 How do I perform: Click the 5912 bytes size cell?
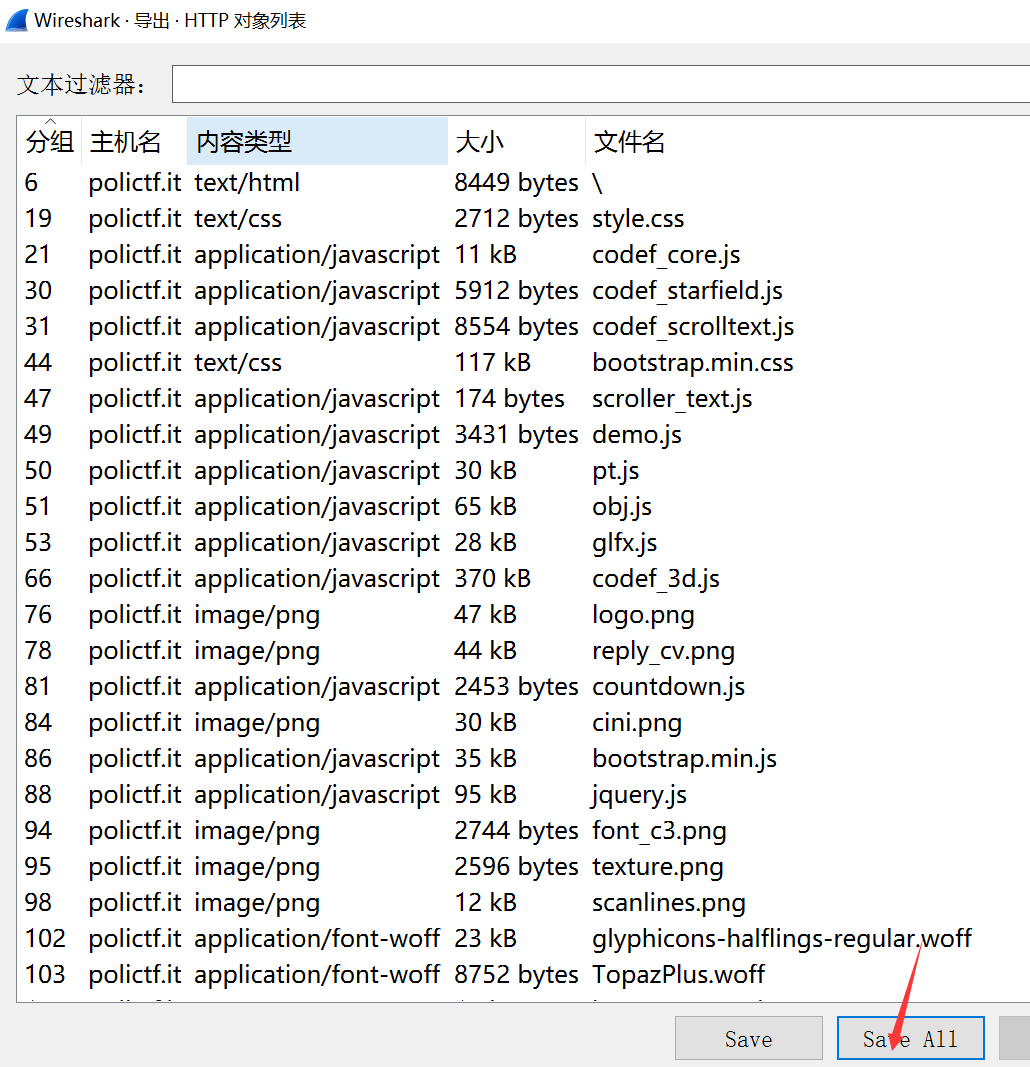click(516, 291)
